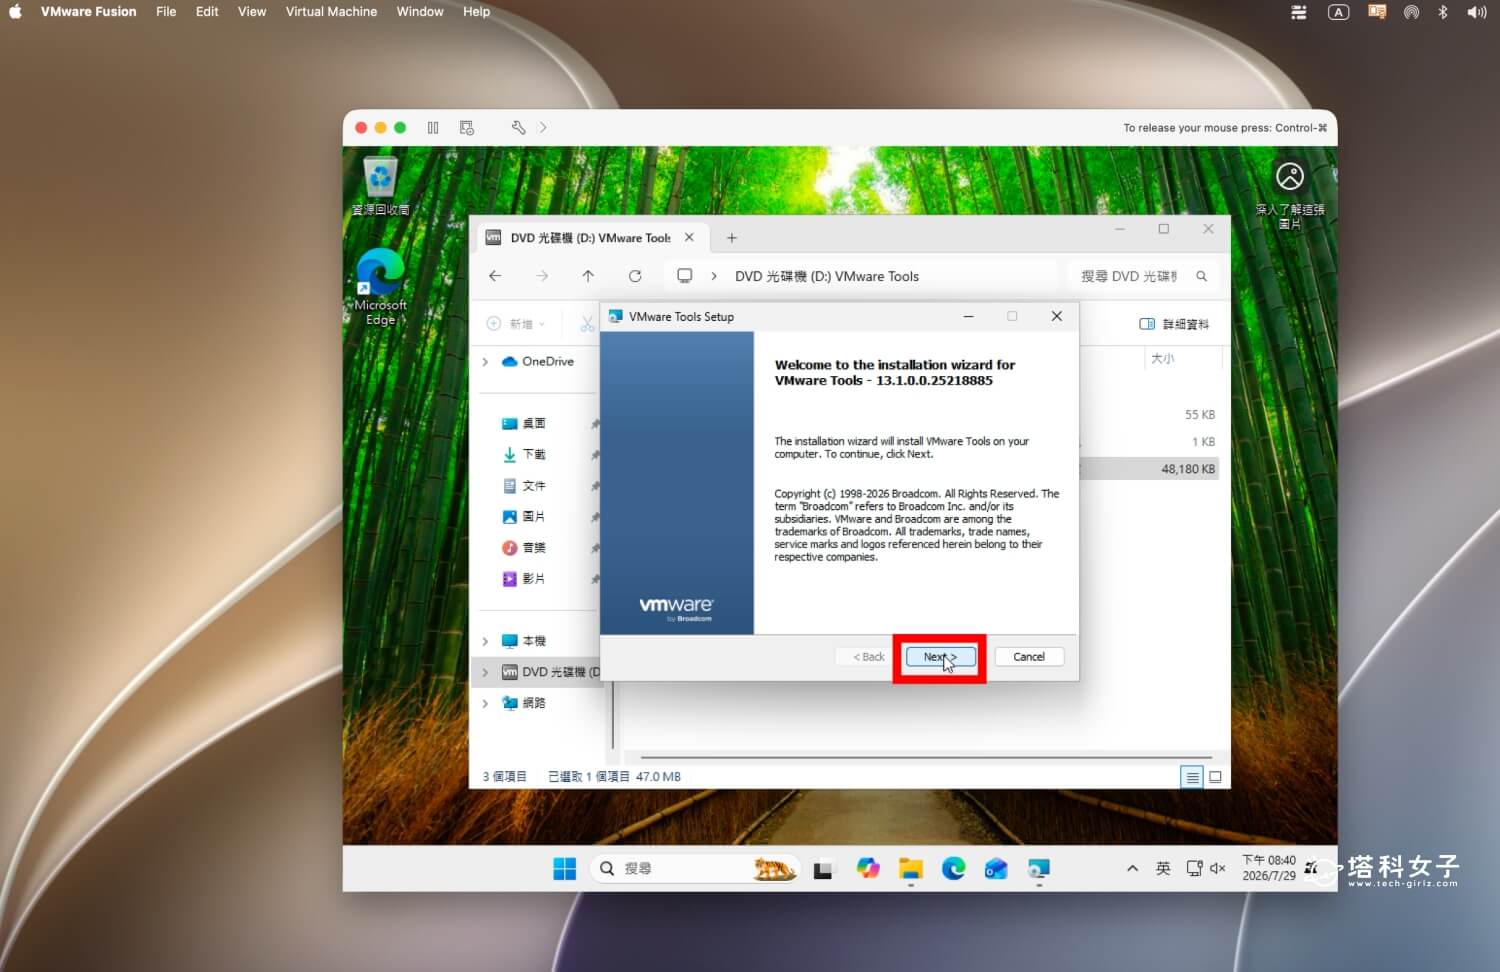Open Outlook from the taskbar
Viewport: 1500px width, 972px height.
coord(995,869)
